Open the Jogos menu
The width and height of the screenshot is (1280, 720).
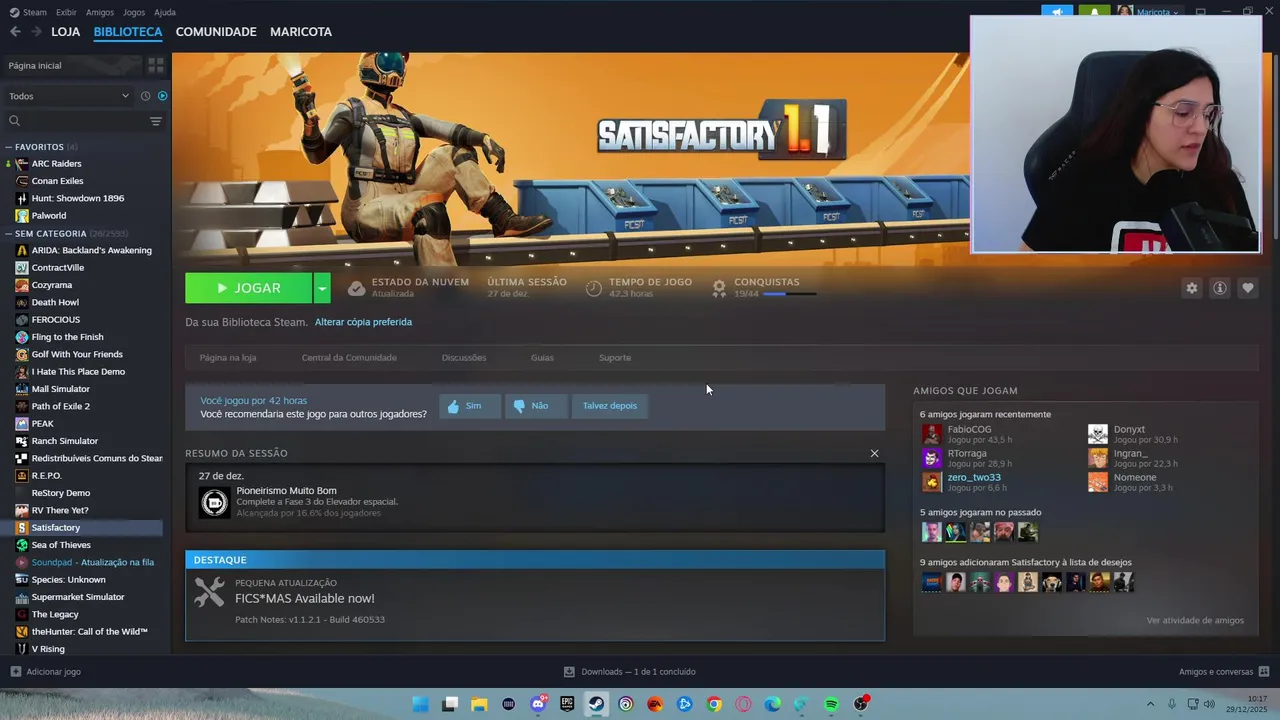click(x=134, y=12)
